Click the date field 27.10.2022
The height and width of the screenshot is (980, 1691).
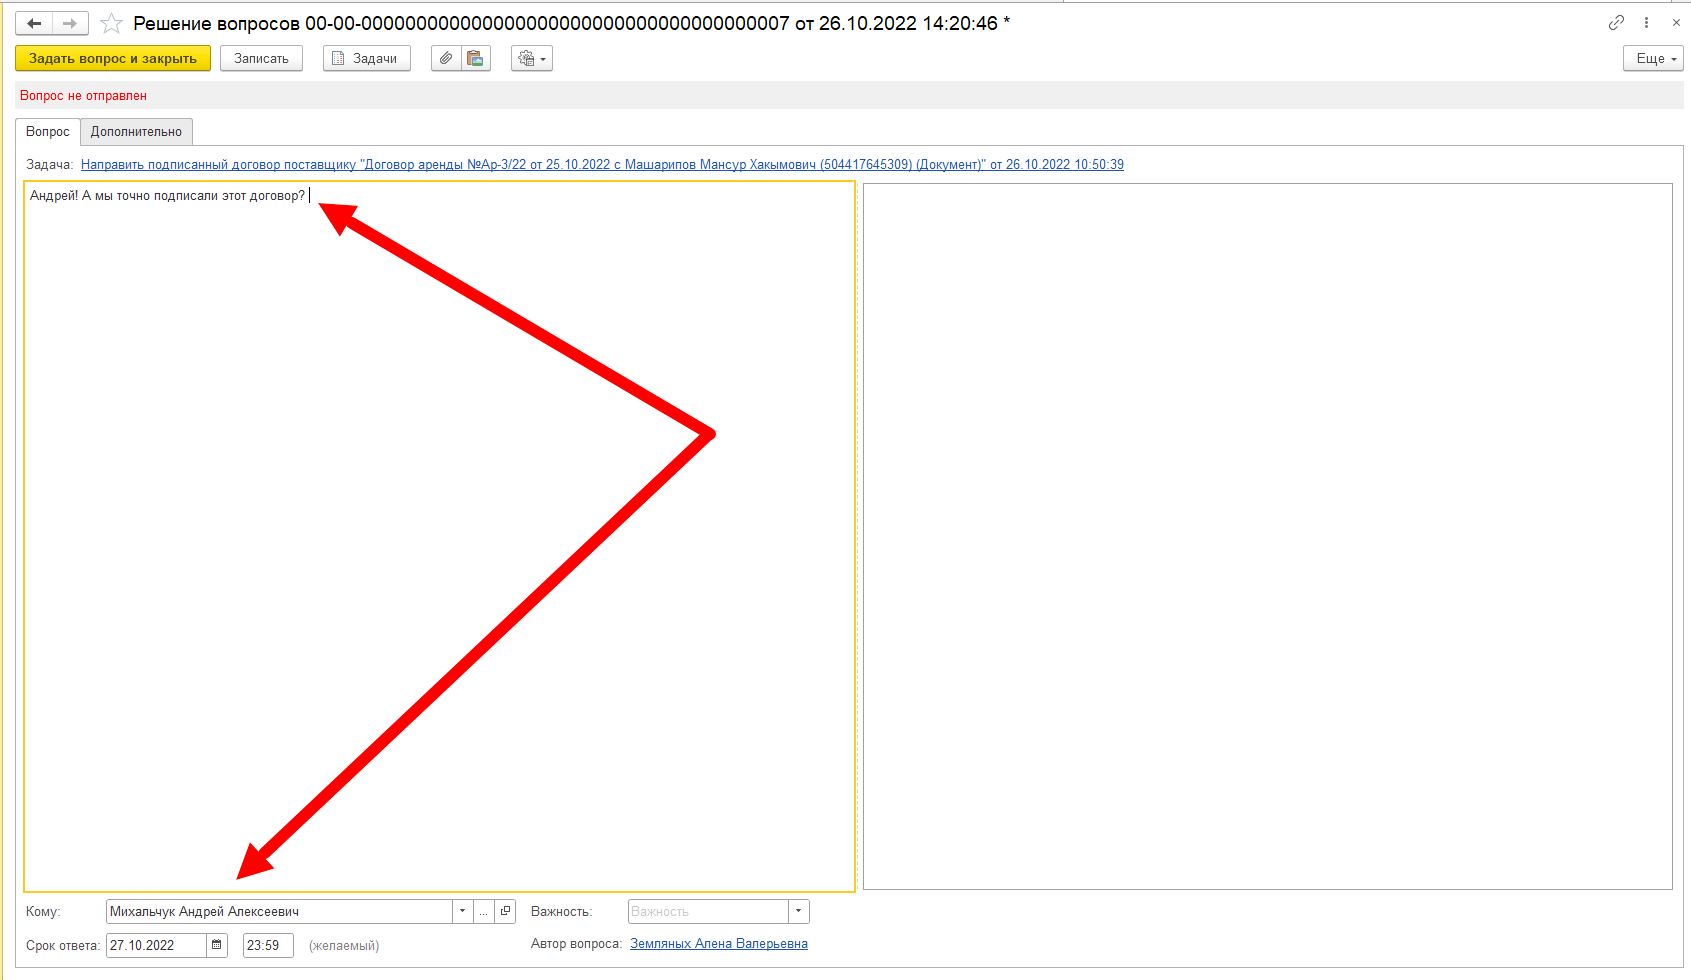pos(157,945)
